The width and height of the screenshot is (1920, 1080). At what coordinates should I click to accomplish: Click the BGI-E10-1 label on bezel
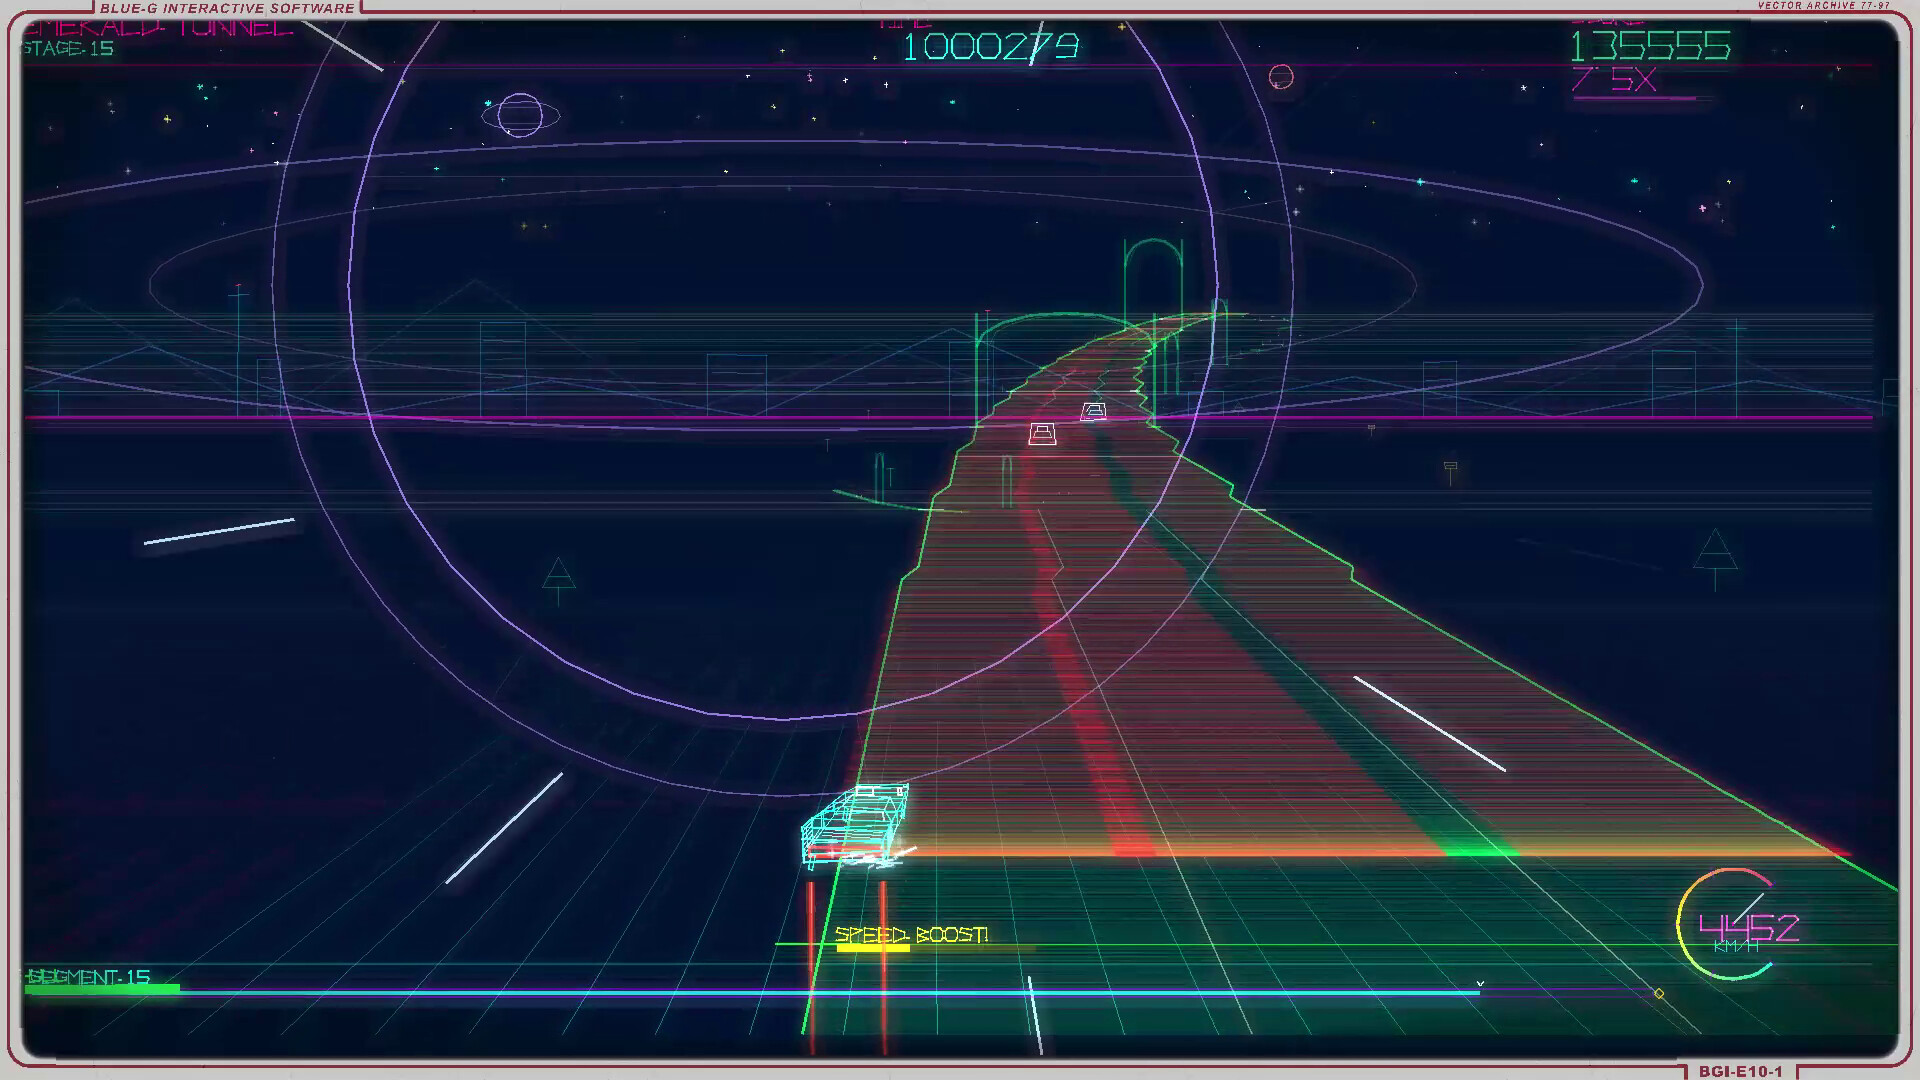tap(1740, 1071)
